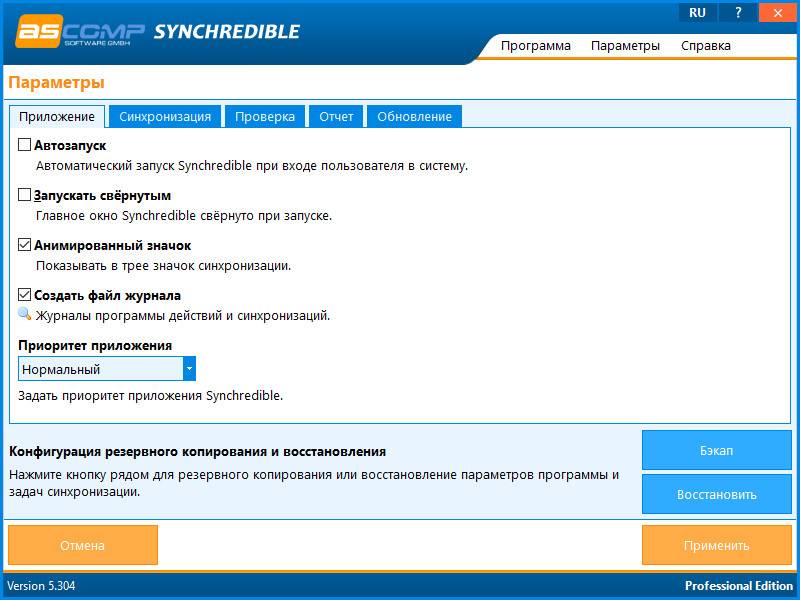The height and width of the screenshot is (600, 800).
Task: Open the Программа menu
Action: click(x=536, y=45)
